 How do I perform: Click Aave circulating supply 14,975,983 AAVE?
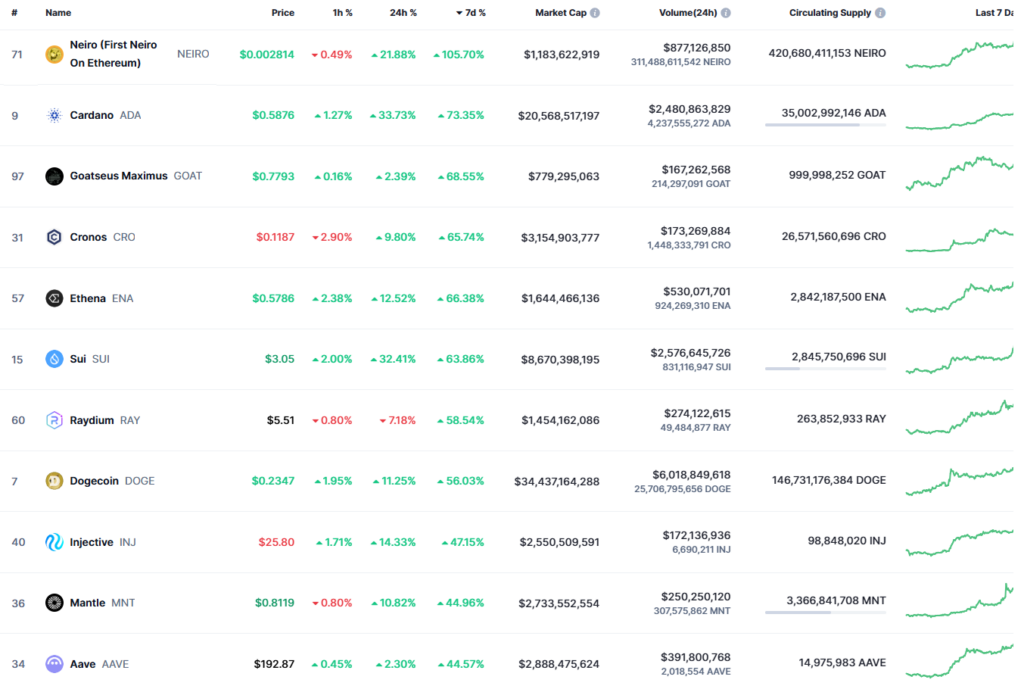click(x=842, y=663)
